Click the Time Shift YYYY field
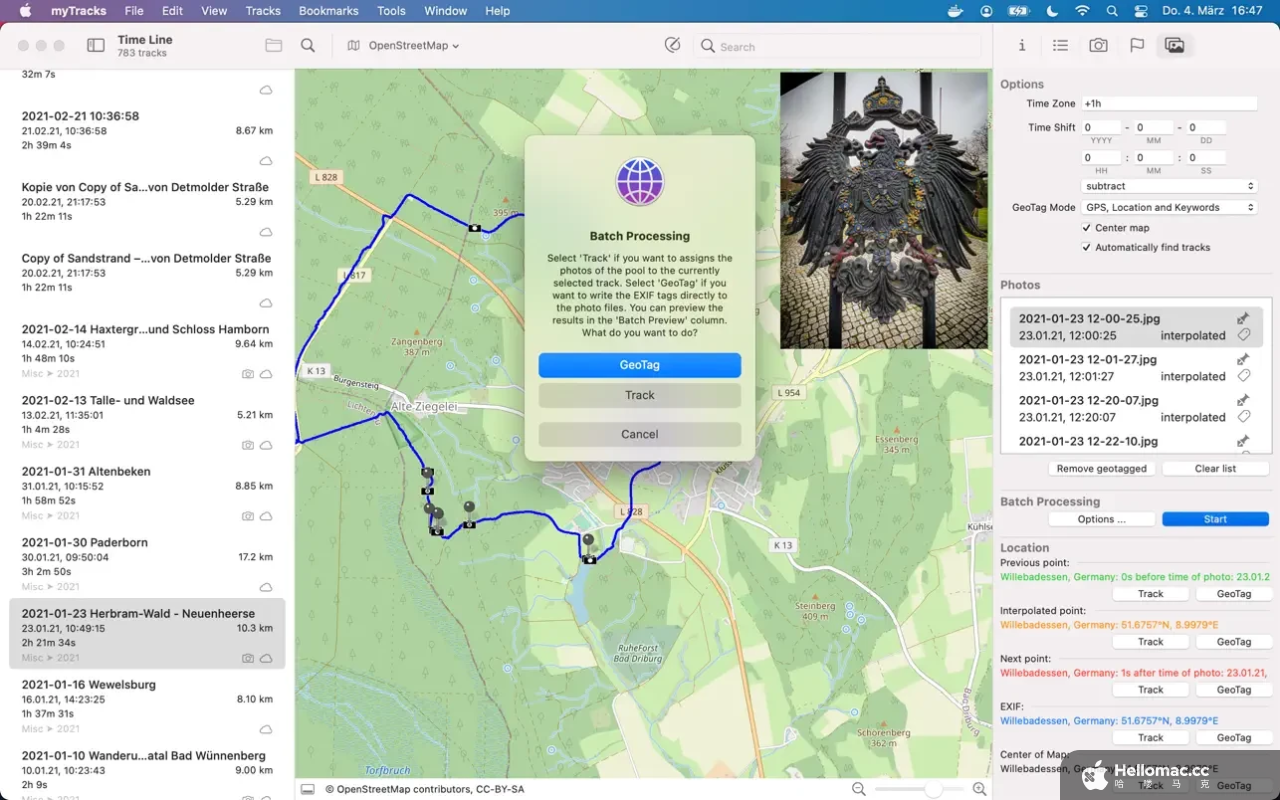This screenshot has width=1280, height=800. 1101,127
